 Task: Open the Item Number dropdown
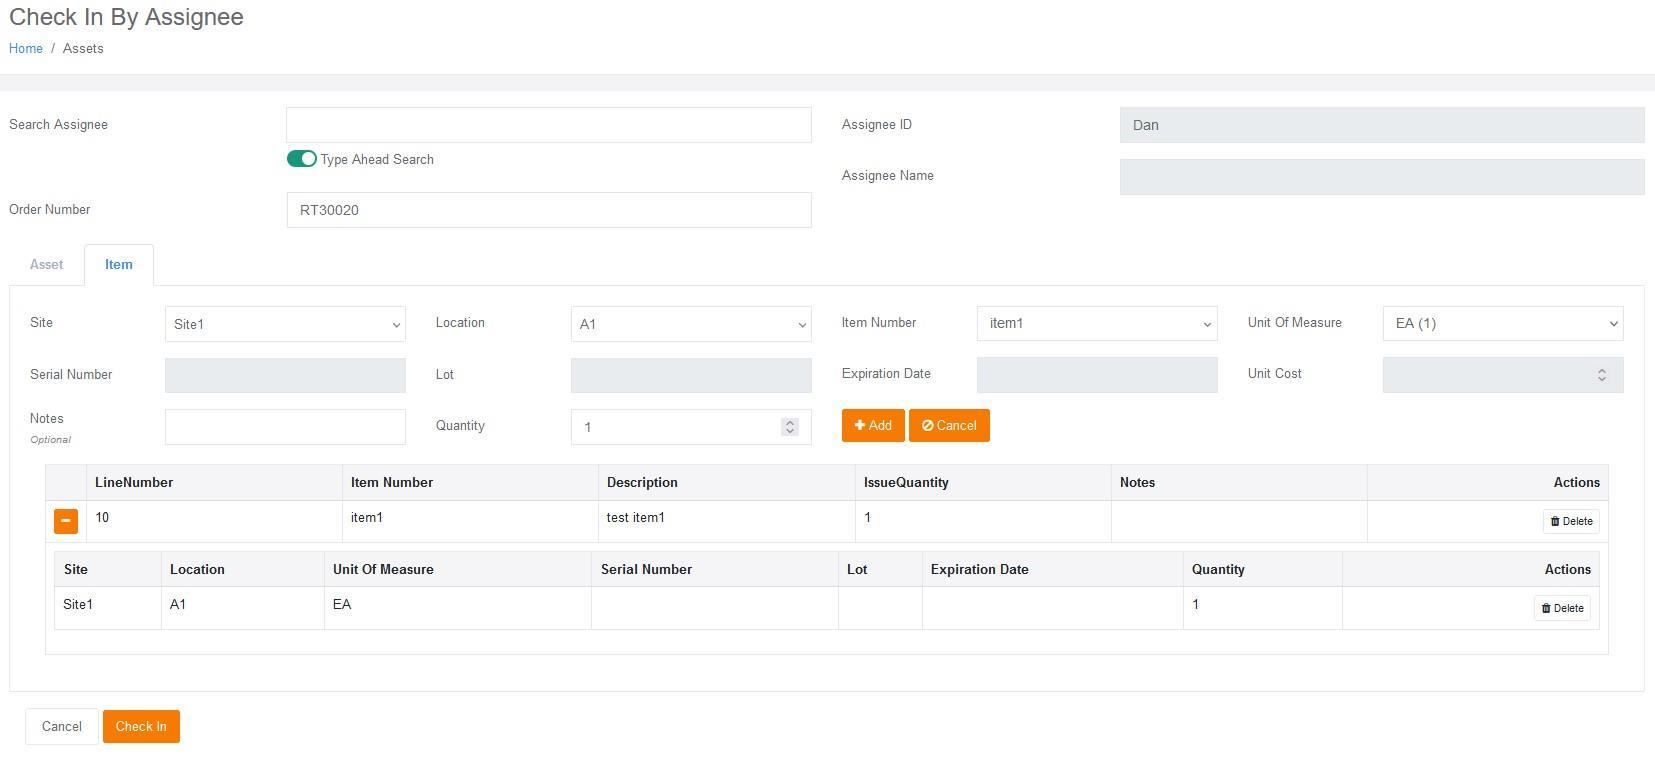point(1097,323)
